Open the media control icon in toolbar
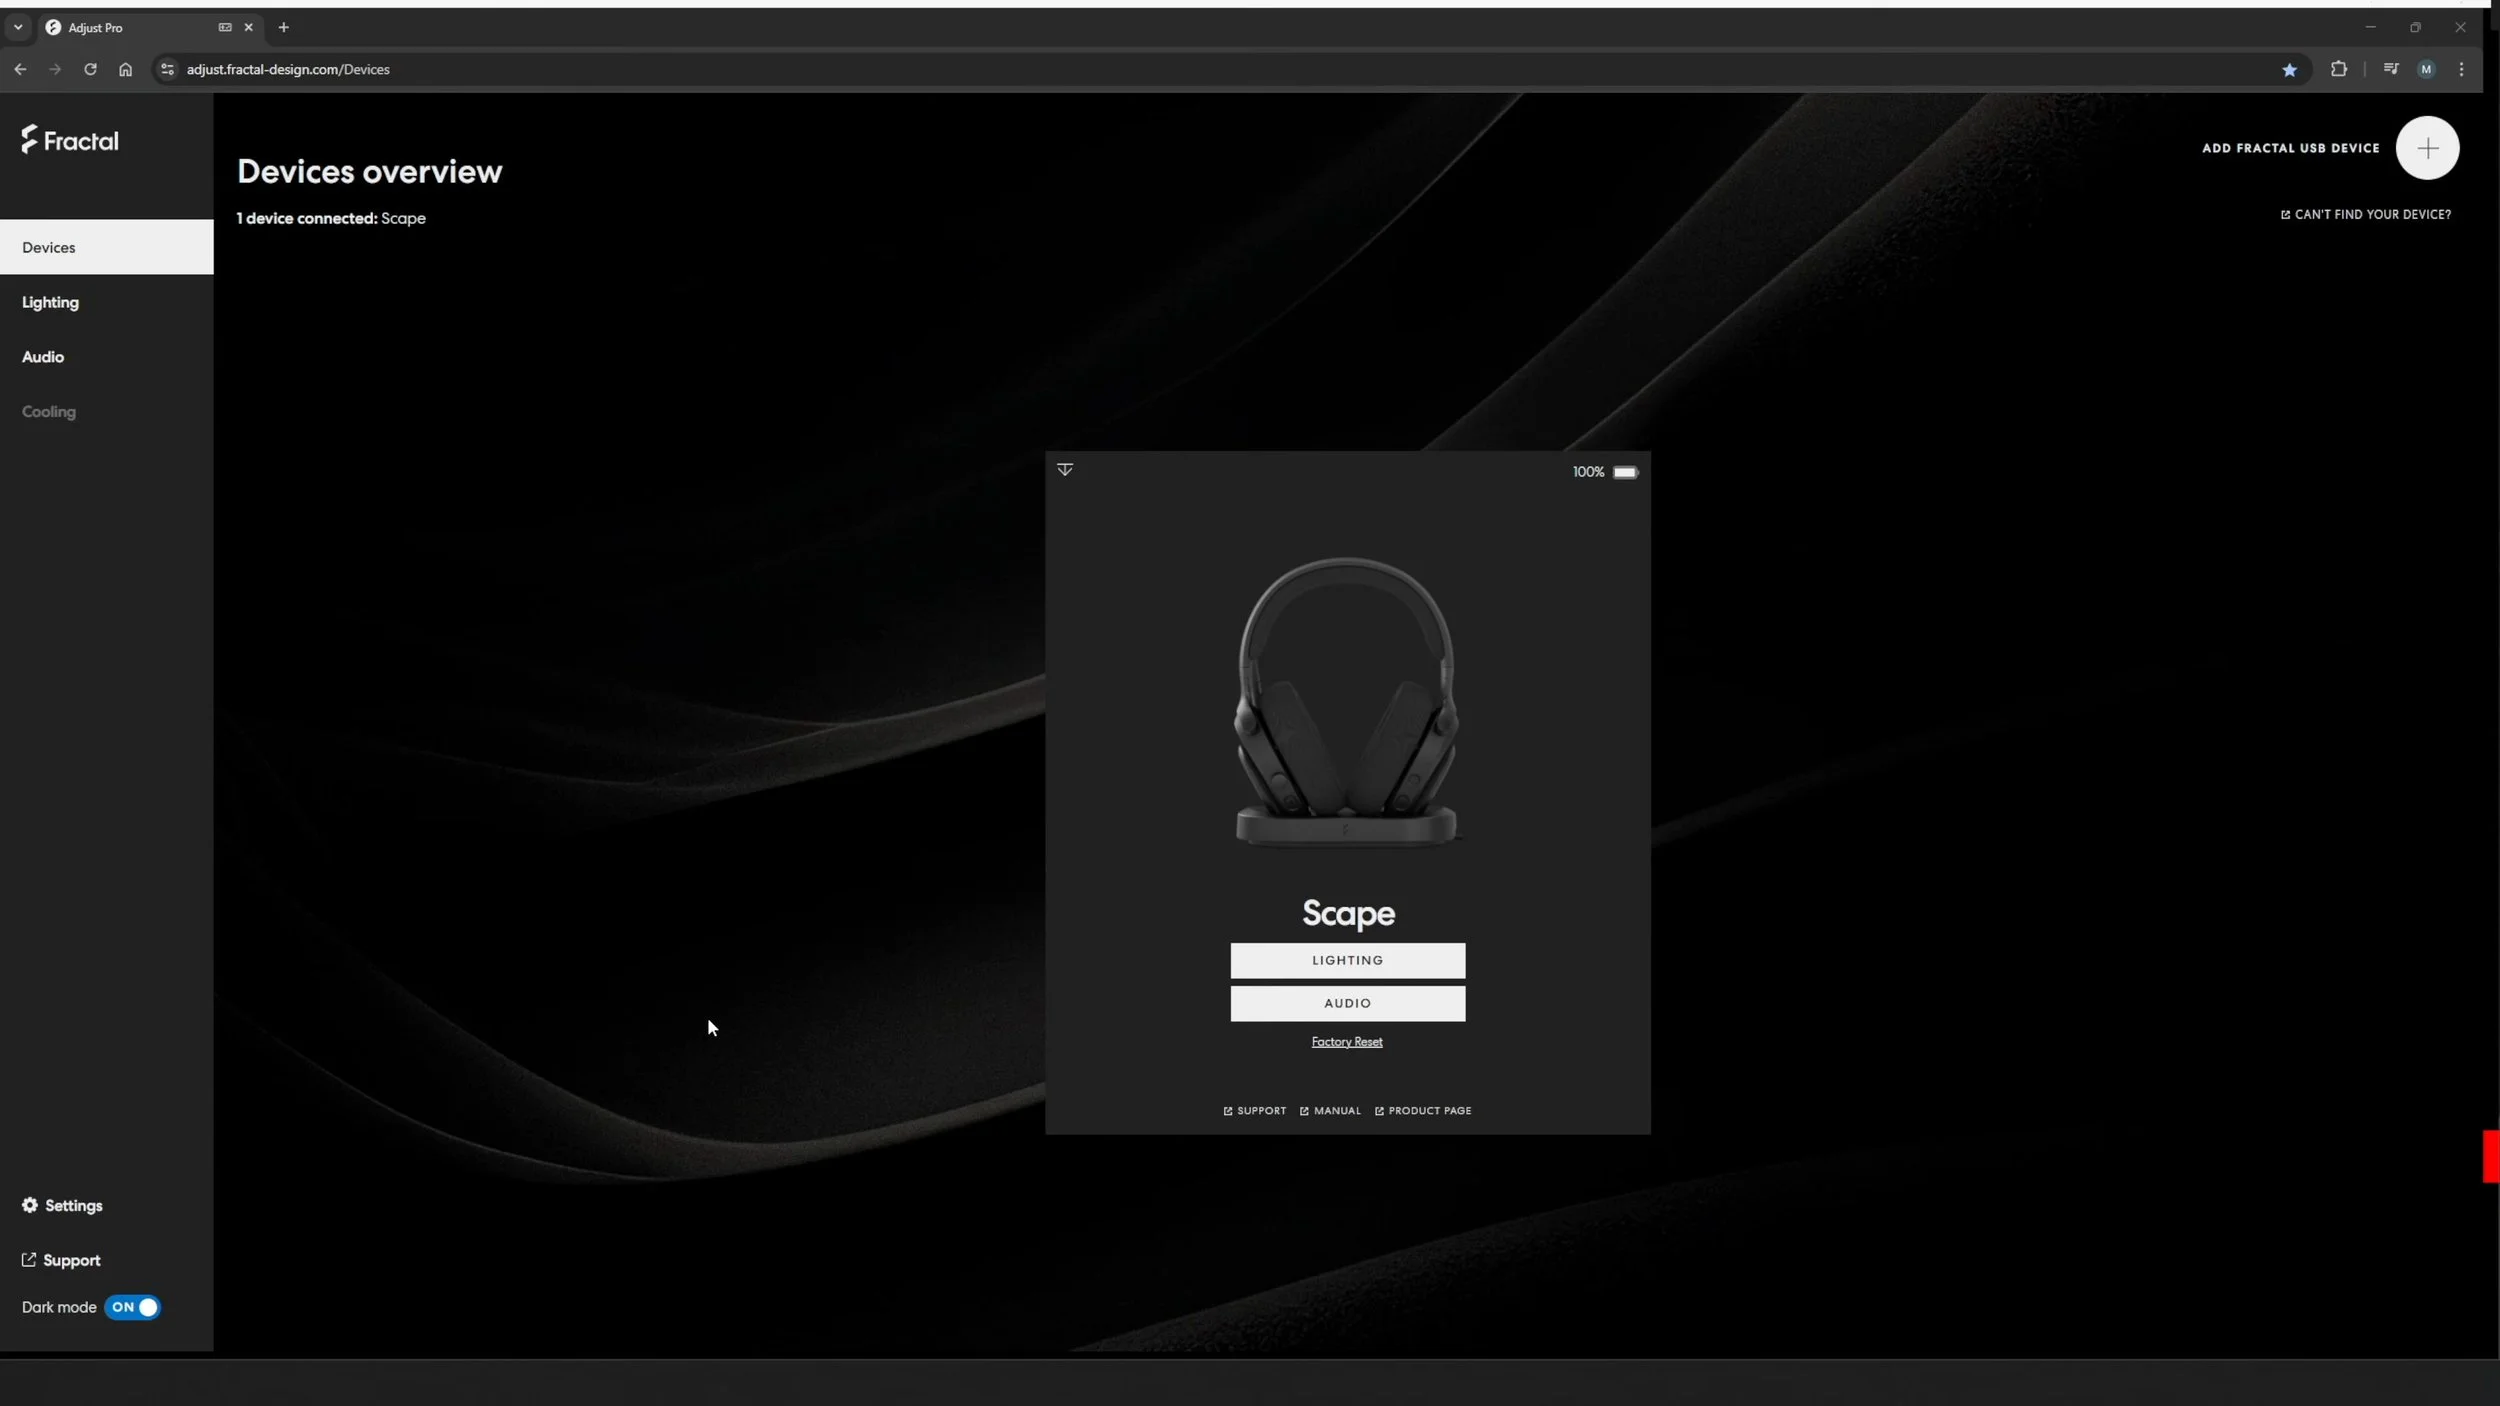Image resolution: width=2500 pixels, height=1406 pixels. [2390, 69]
